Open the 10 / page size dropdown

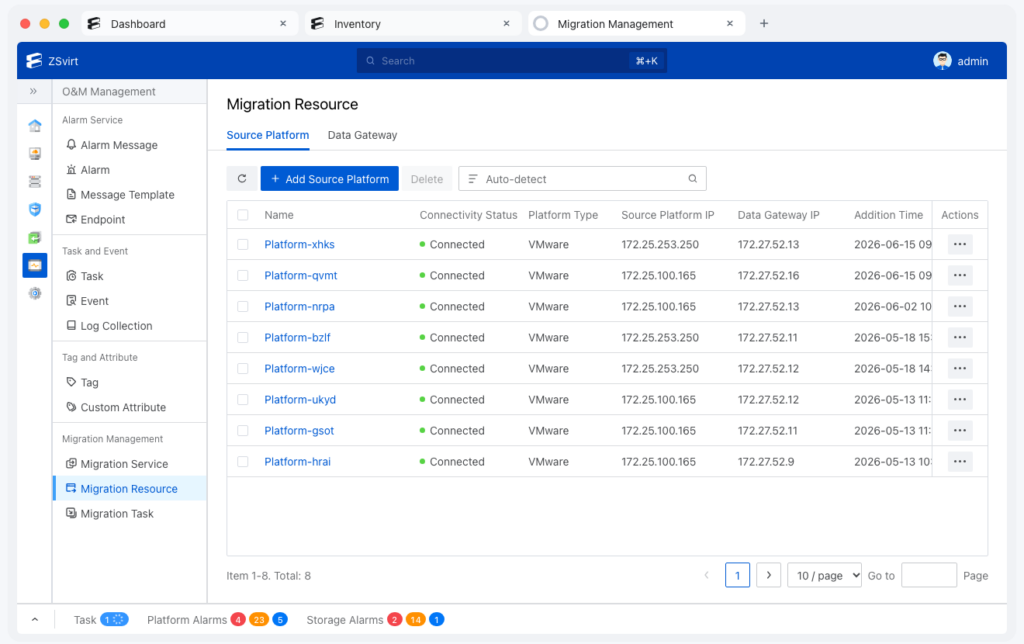point(824,575)
